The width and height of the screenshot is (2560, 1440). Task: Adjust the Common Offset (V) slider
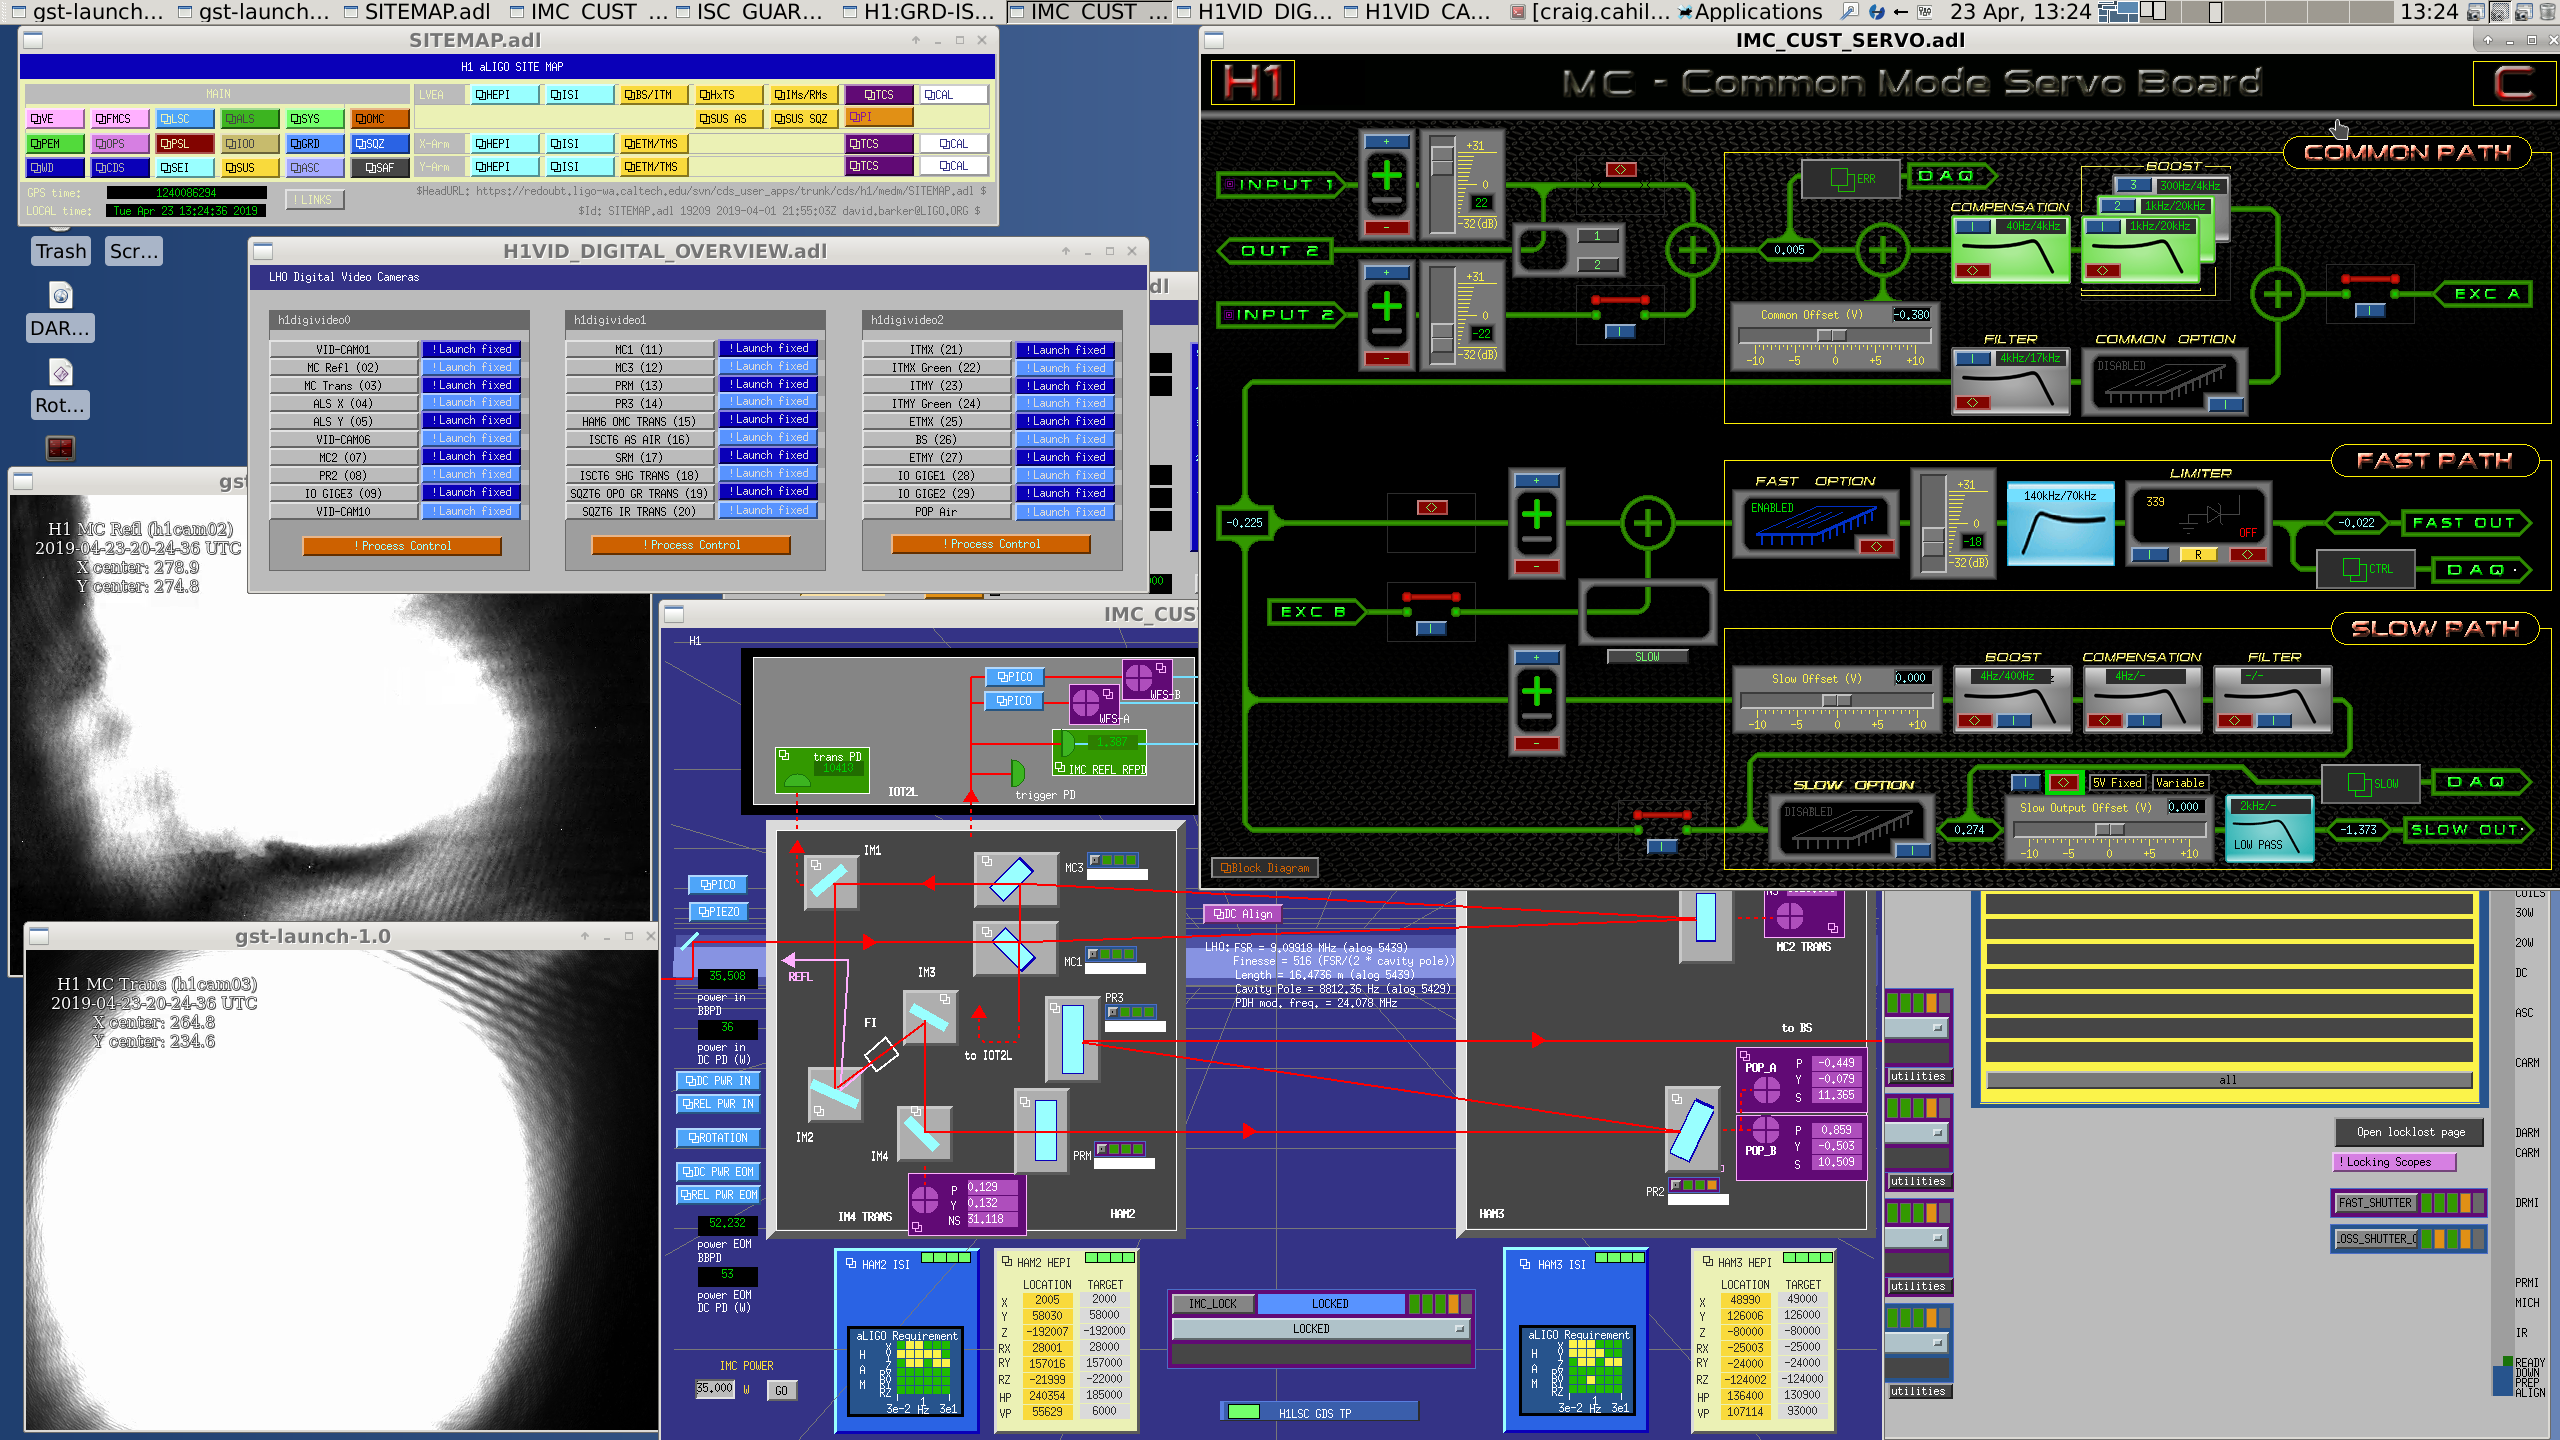1835,335
